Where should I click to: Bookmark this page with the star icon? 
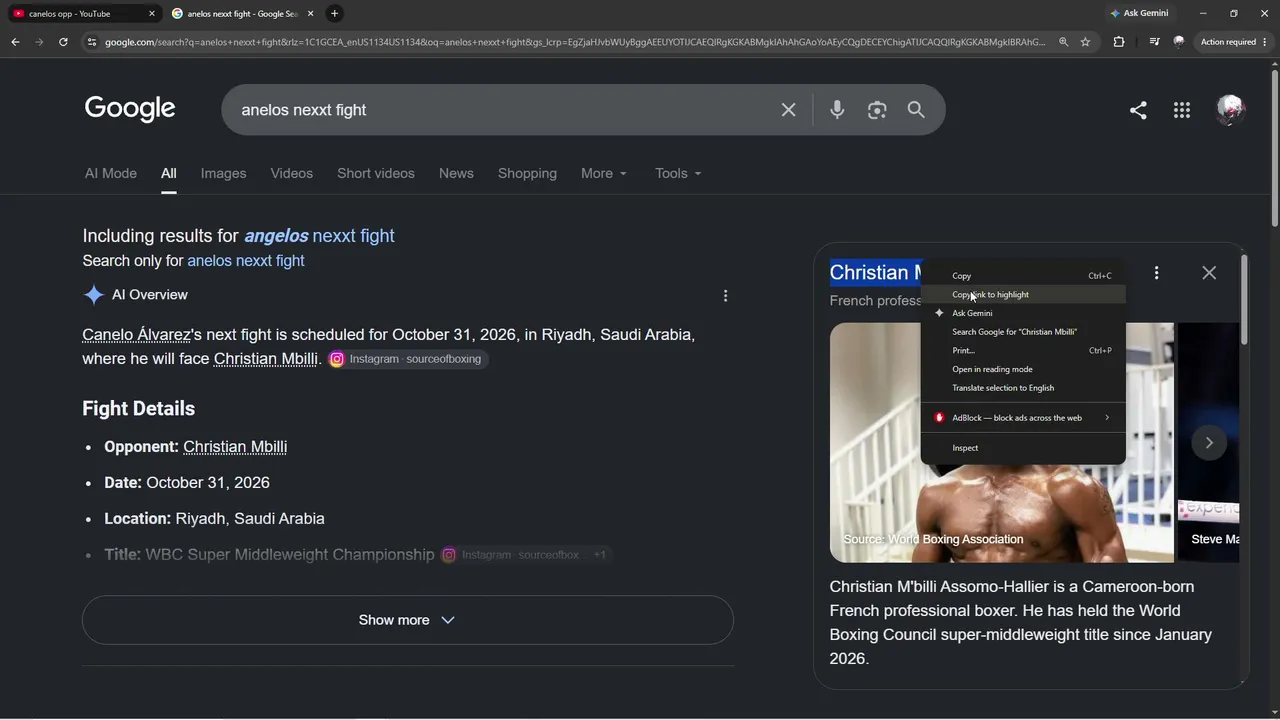tap(1085, 42)
